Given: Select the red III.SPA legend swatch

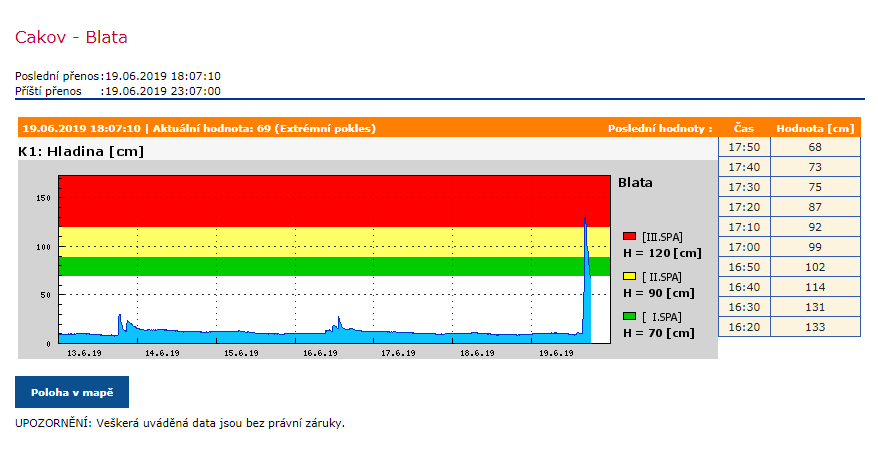Looking at the screenshot, I should click(x=629, y=236).
